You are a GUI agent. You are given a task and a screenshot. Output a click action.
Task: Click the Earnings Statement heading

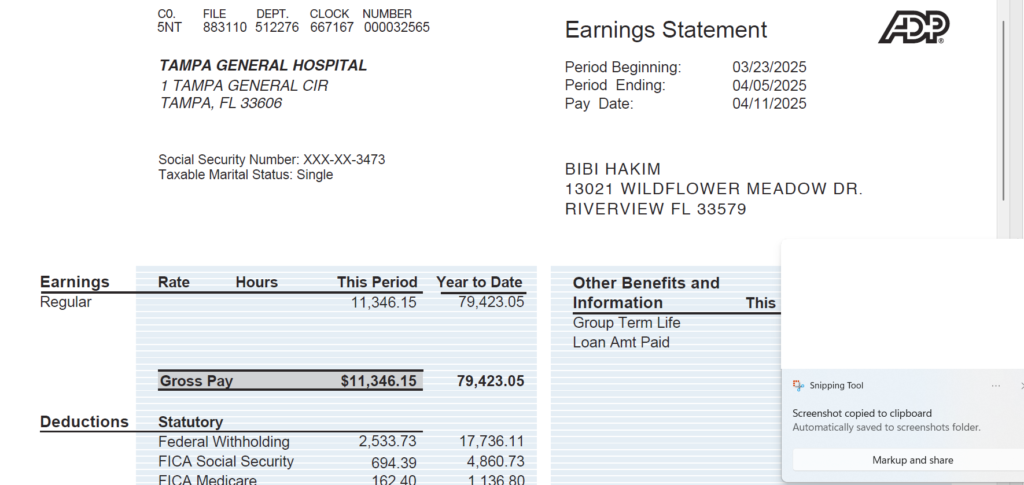tap(666, 30)
